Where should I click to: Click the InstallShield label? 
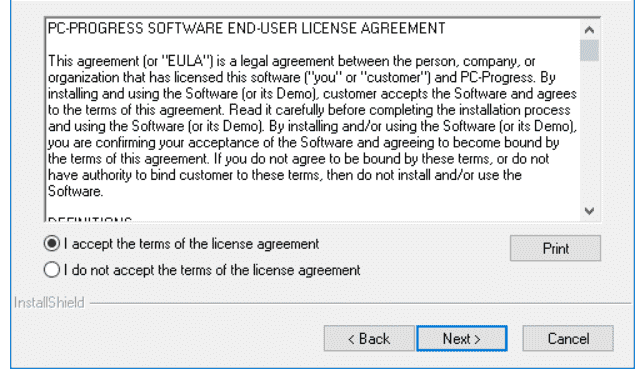click(49, 303)
